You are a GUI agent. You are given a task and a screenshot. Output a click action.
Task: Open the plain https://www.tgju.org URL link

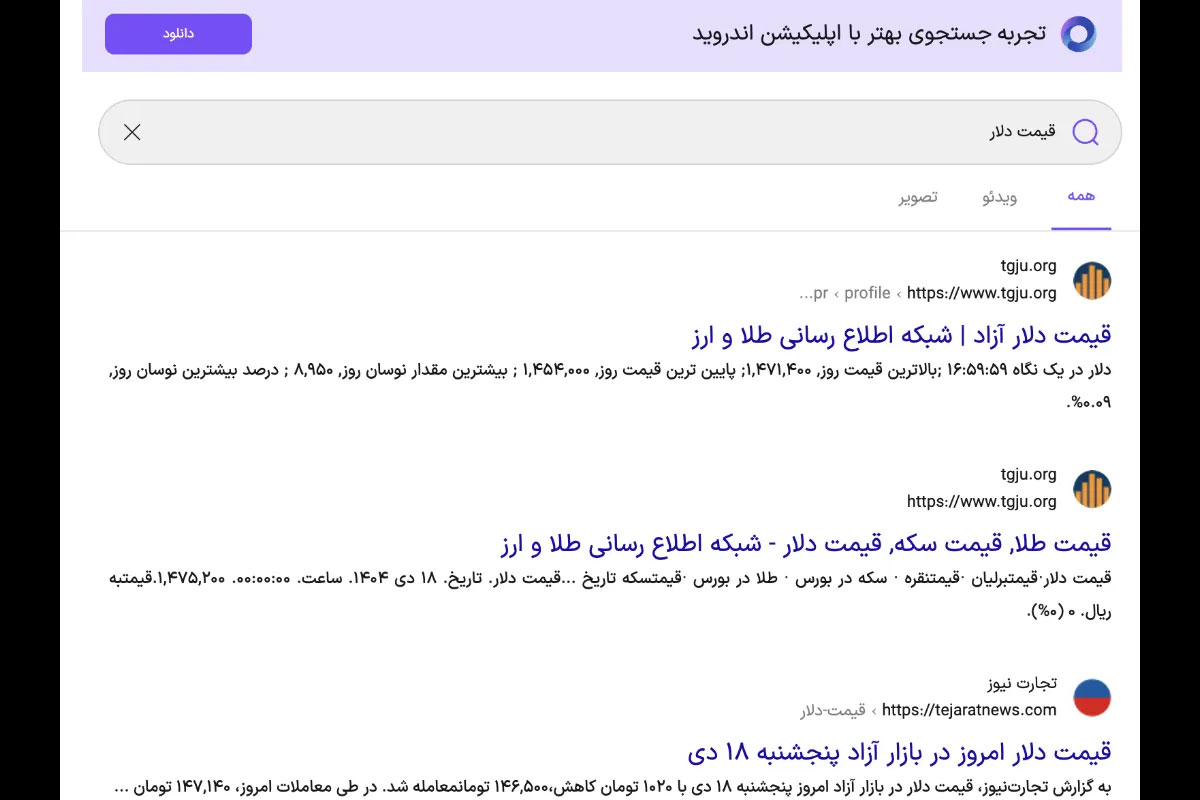981,501
